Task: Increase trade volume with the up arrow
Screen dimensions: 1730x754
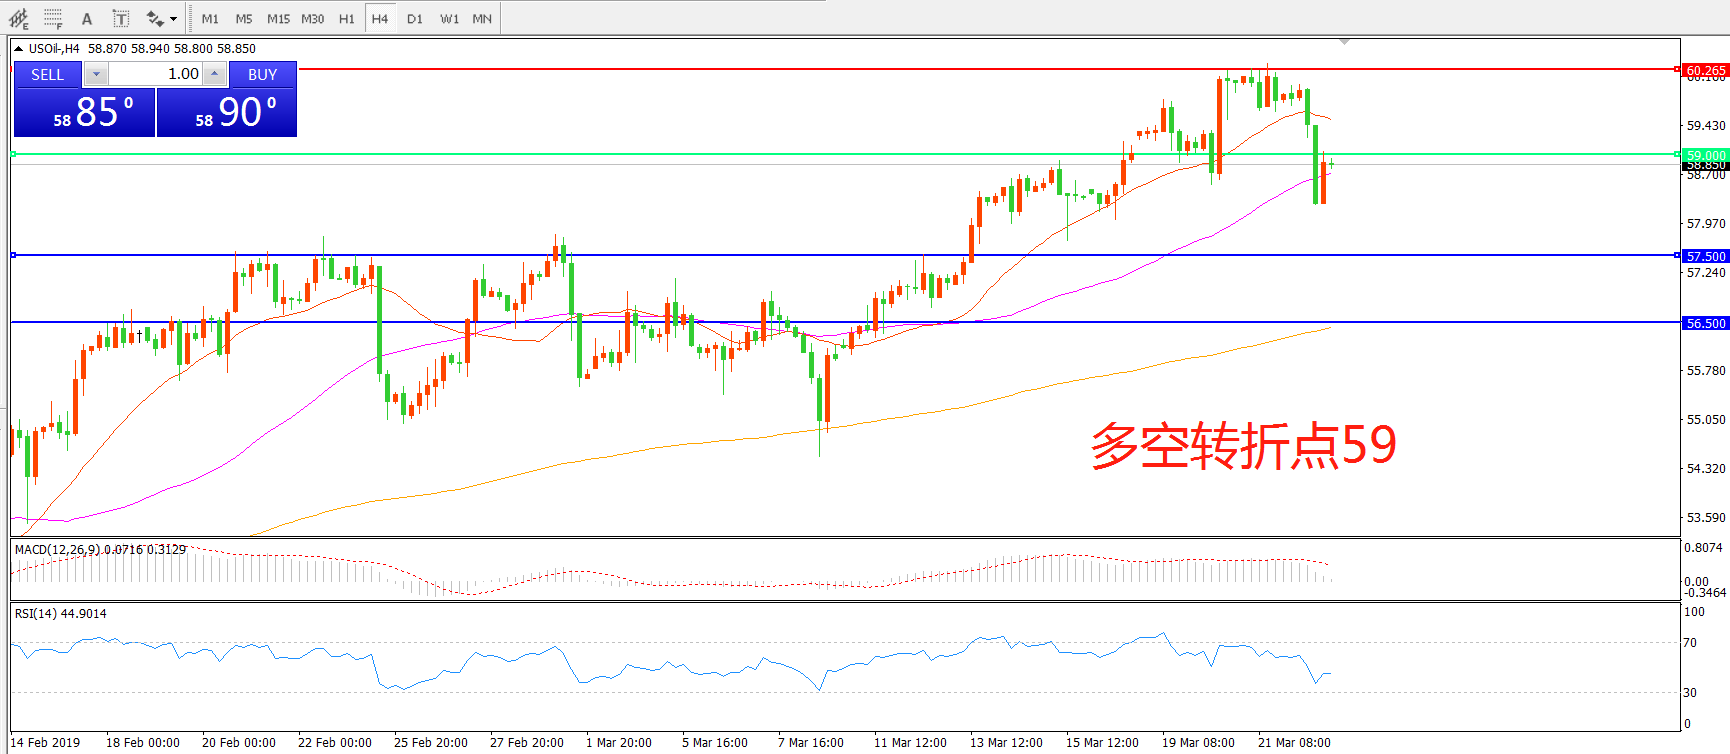Action: click(214, 74)
